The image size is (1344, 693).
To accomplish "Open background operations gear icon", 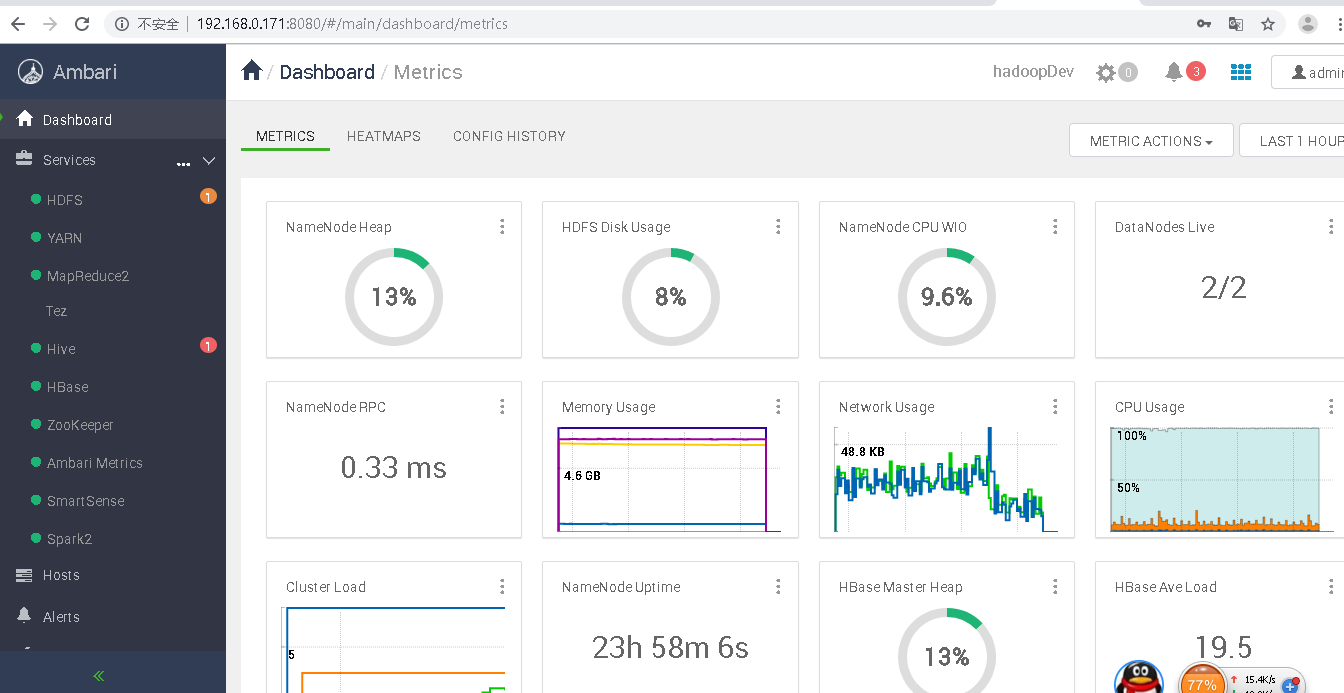I will 1105,72.
